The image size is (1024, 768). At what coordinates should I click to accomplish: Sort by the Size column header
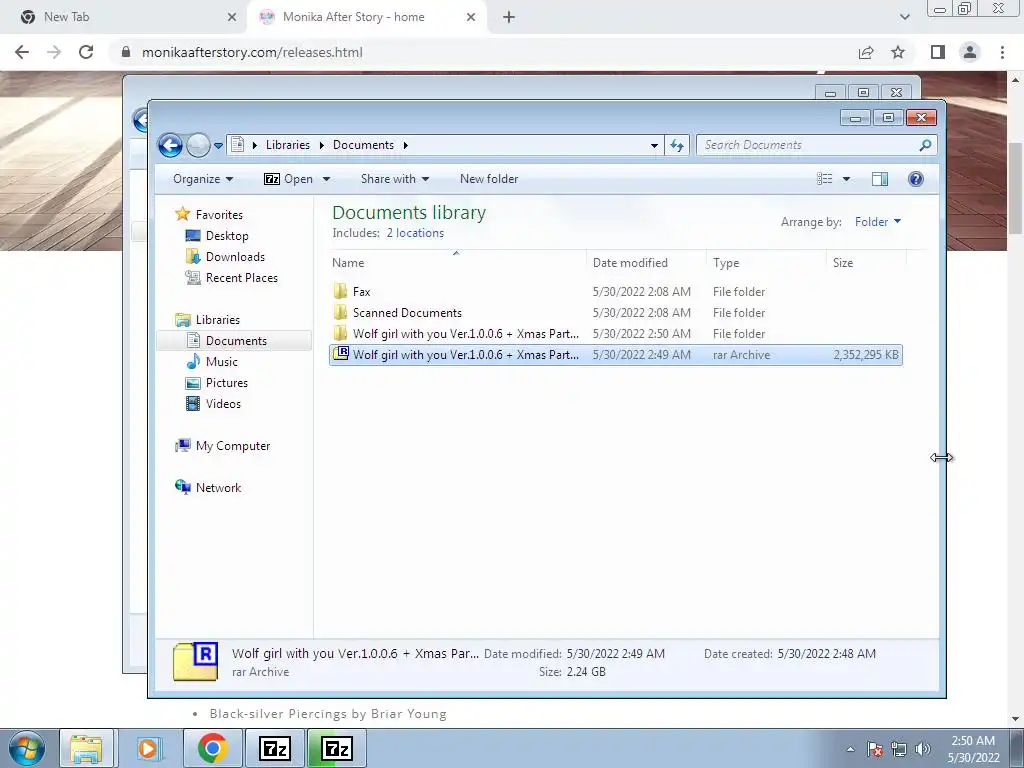866,263
